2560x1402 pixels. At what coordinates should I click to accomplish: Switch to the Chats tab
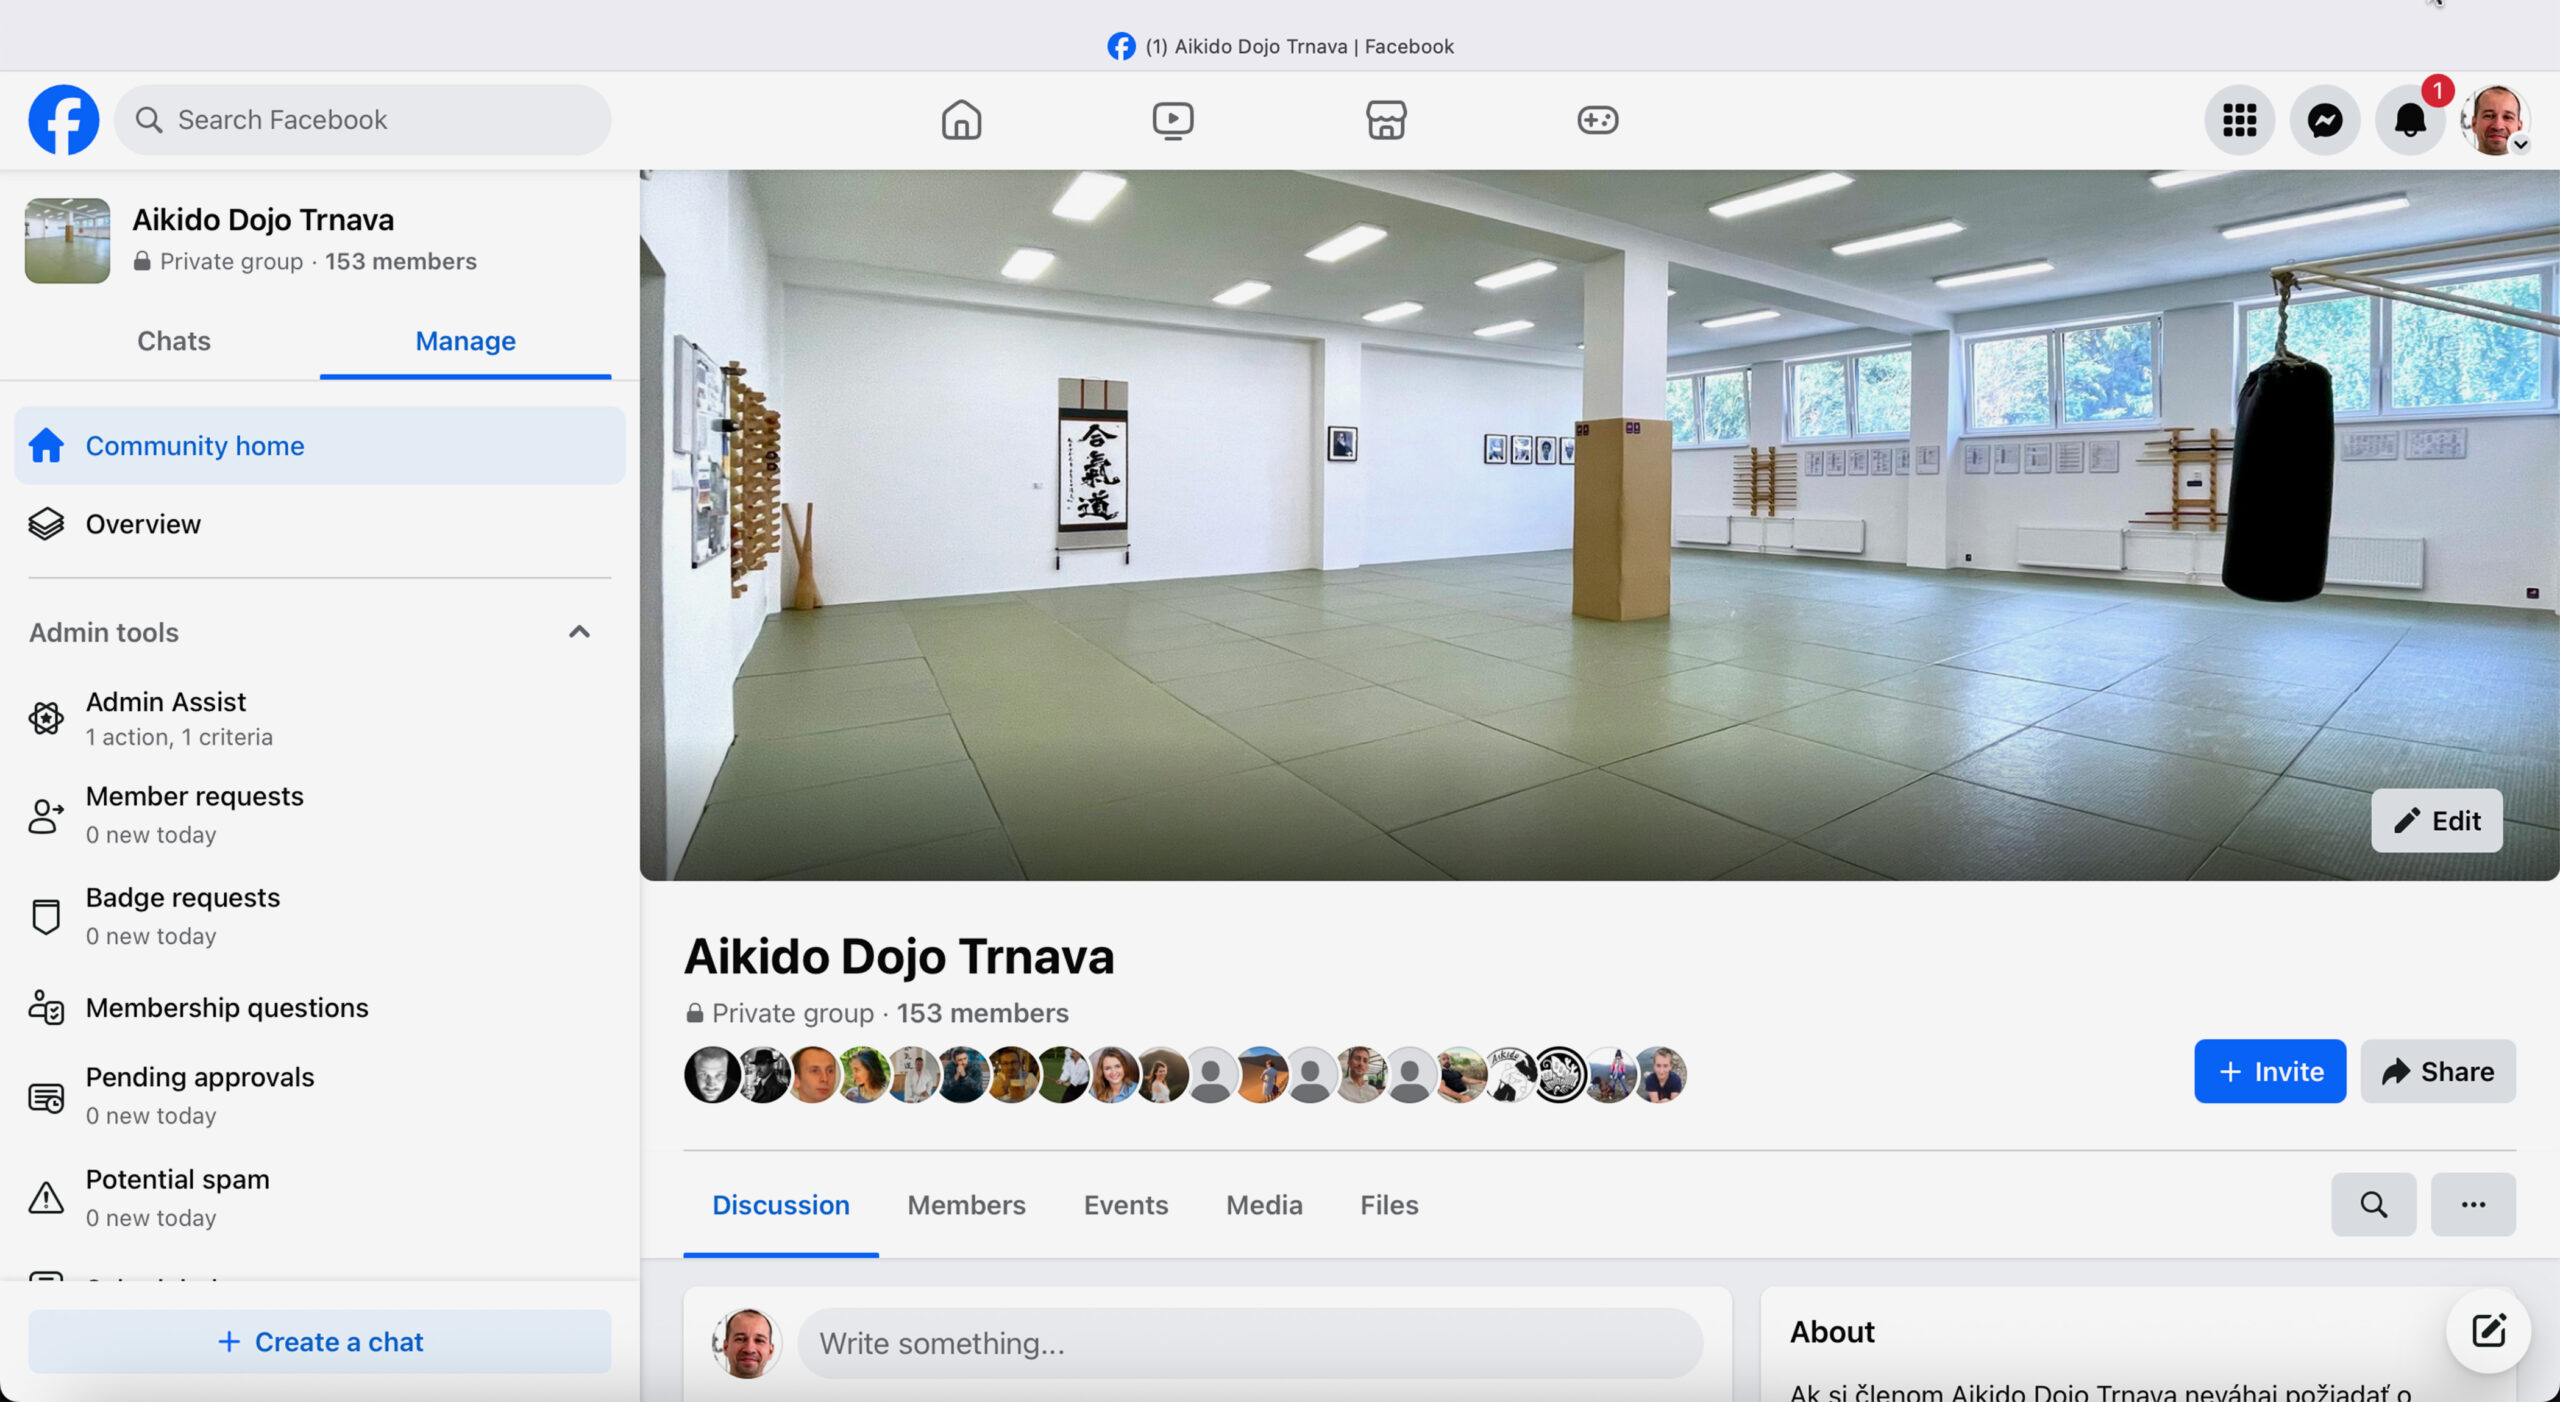pos(174,341)
